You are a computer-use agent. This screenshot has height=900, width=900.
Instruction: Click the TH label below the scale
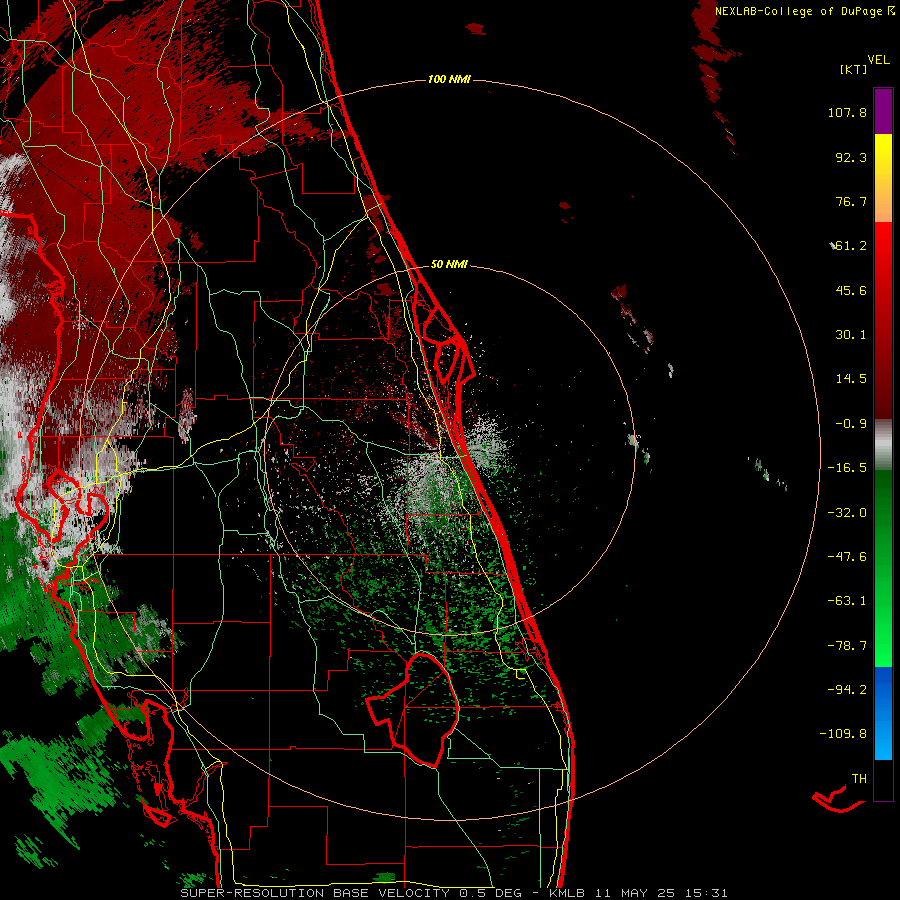click(859, 779)
